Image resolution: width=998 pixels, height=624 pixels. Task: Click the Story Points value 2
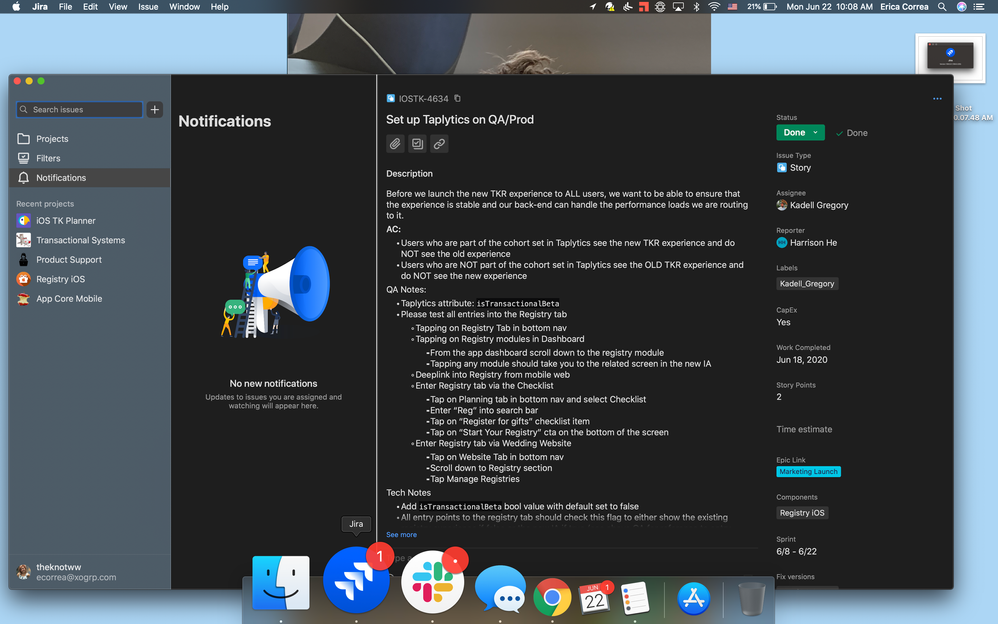point(779,397)
